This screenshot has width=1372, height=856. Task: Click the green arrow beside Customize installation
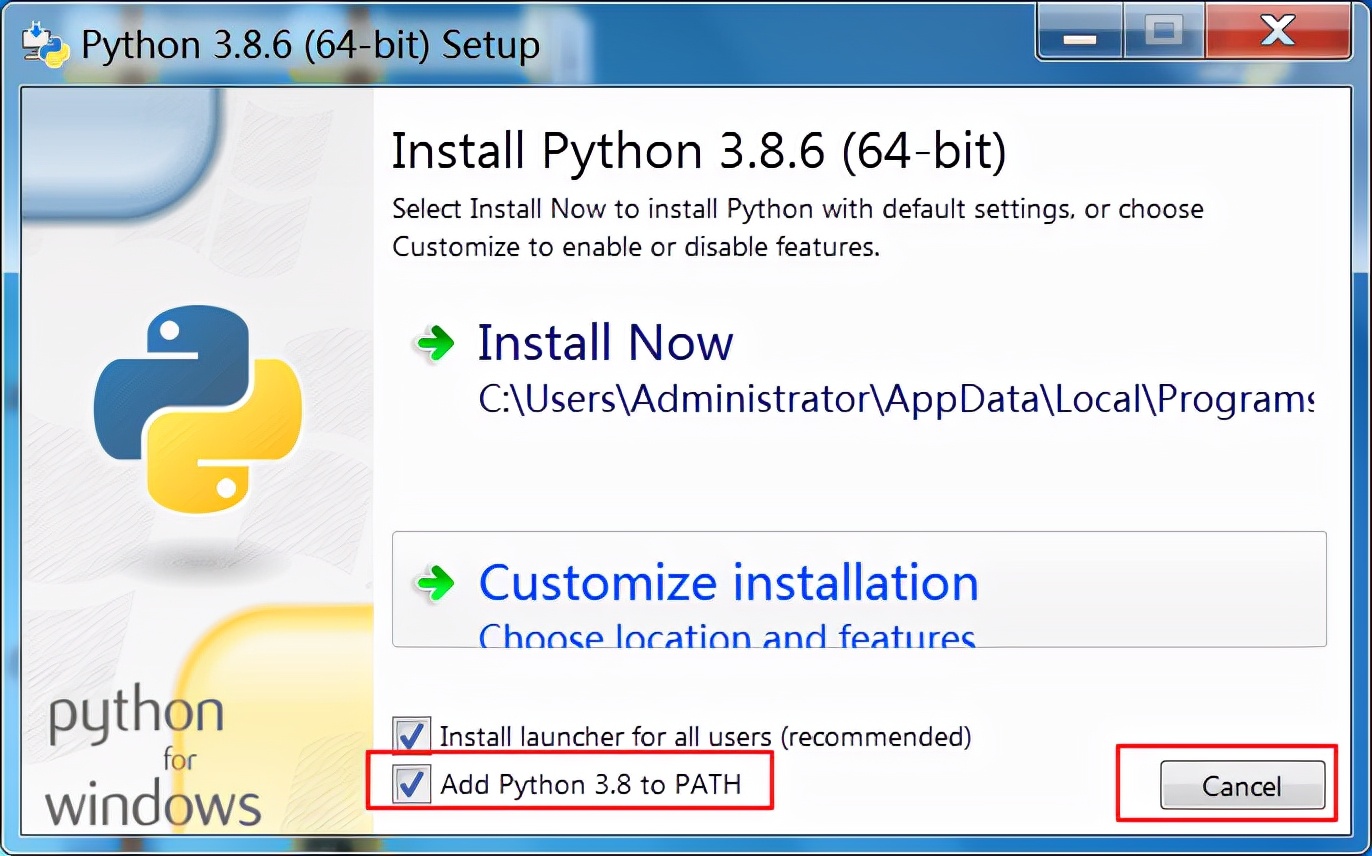coord(435,582)
